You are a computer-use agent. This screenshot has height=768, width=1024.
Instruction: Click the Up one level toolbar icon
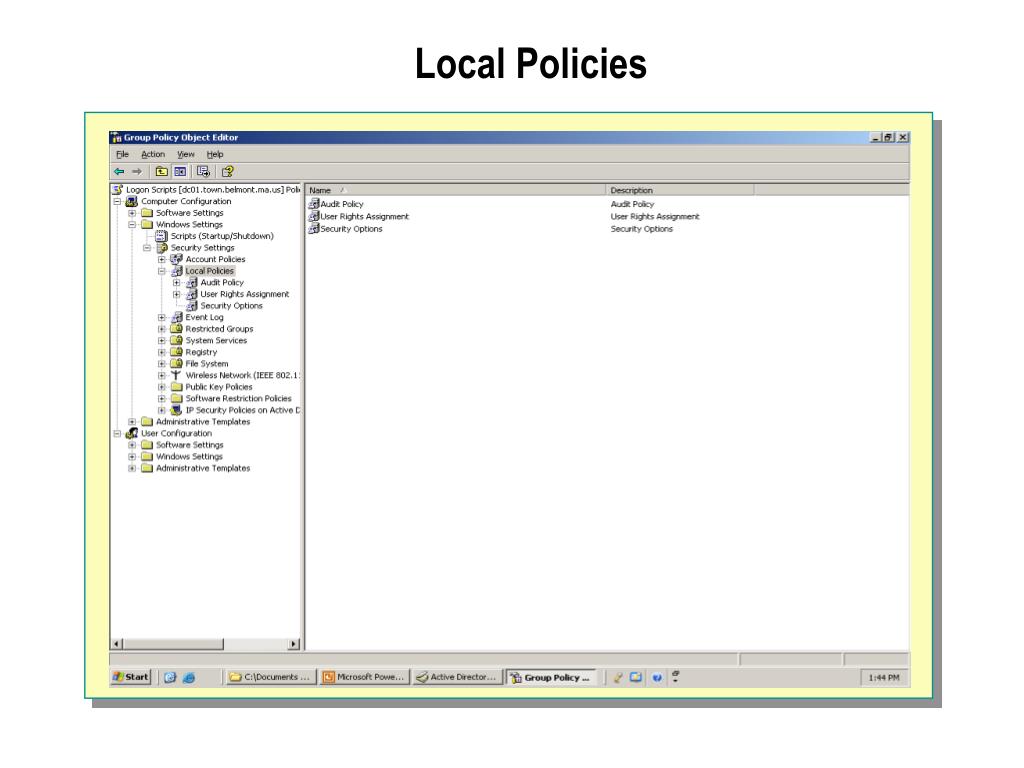pyautogui.click(x=161, y=172)
